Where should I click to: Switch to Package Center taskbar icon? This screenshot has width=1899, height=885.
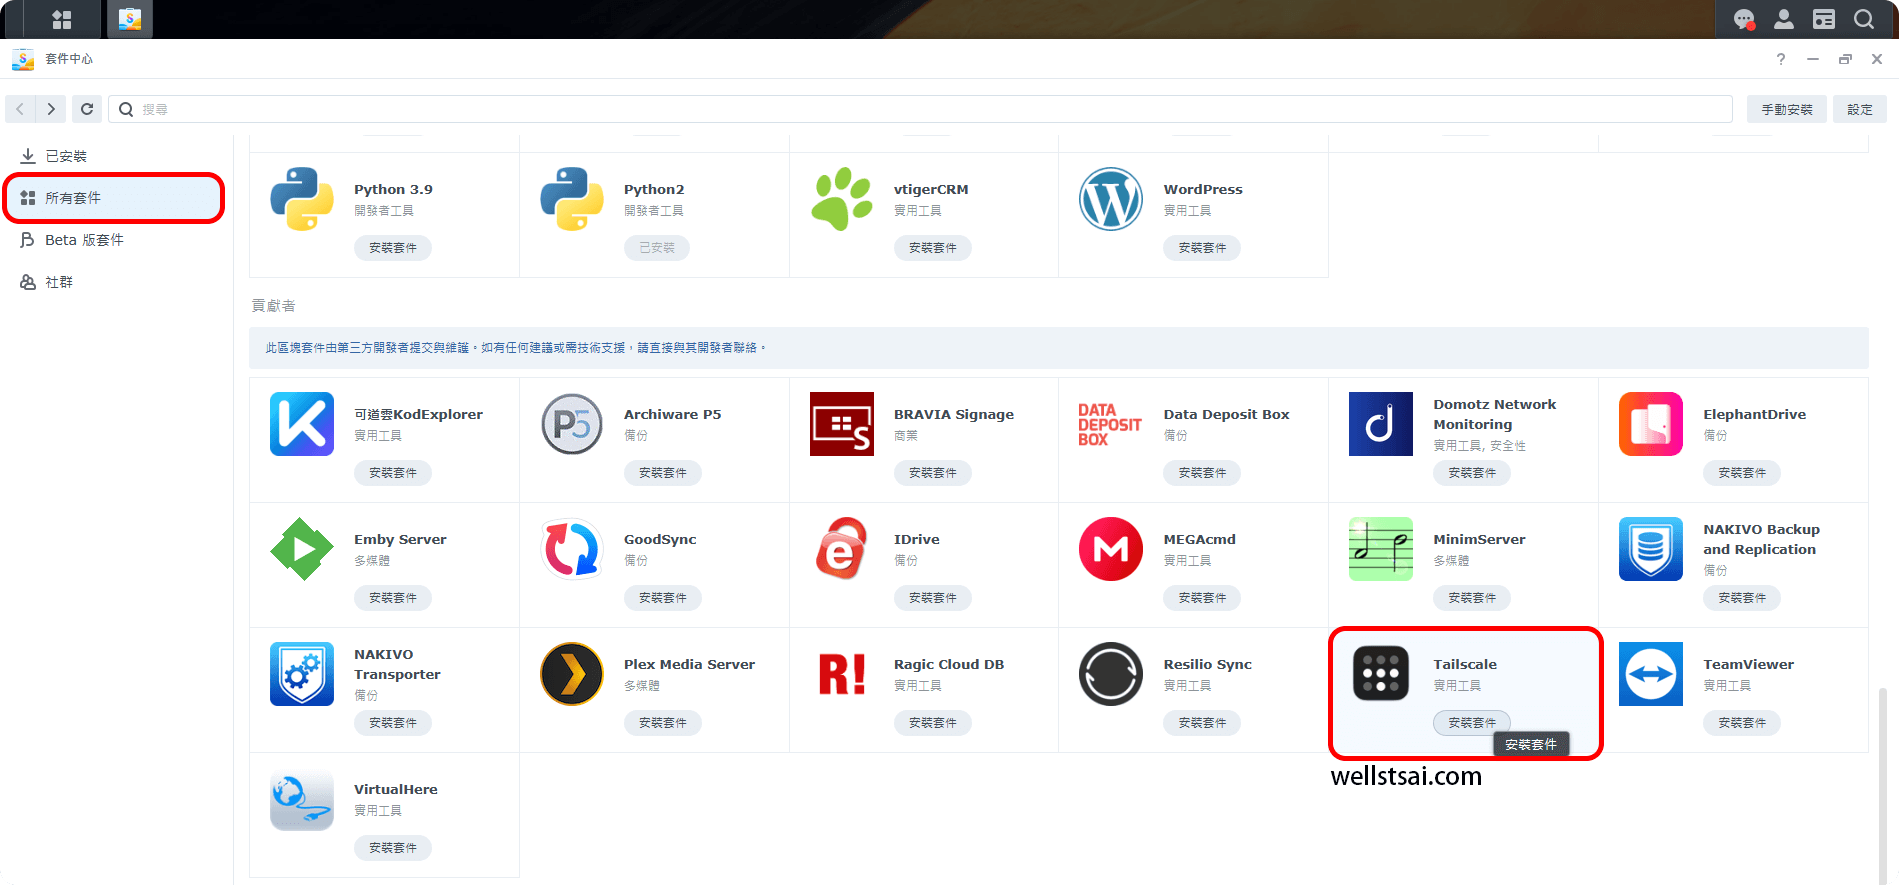130,19
